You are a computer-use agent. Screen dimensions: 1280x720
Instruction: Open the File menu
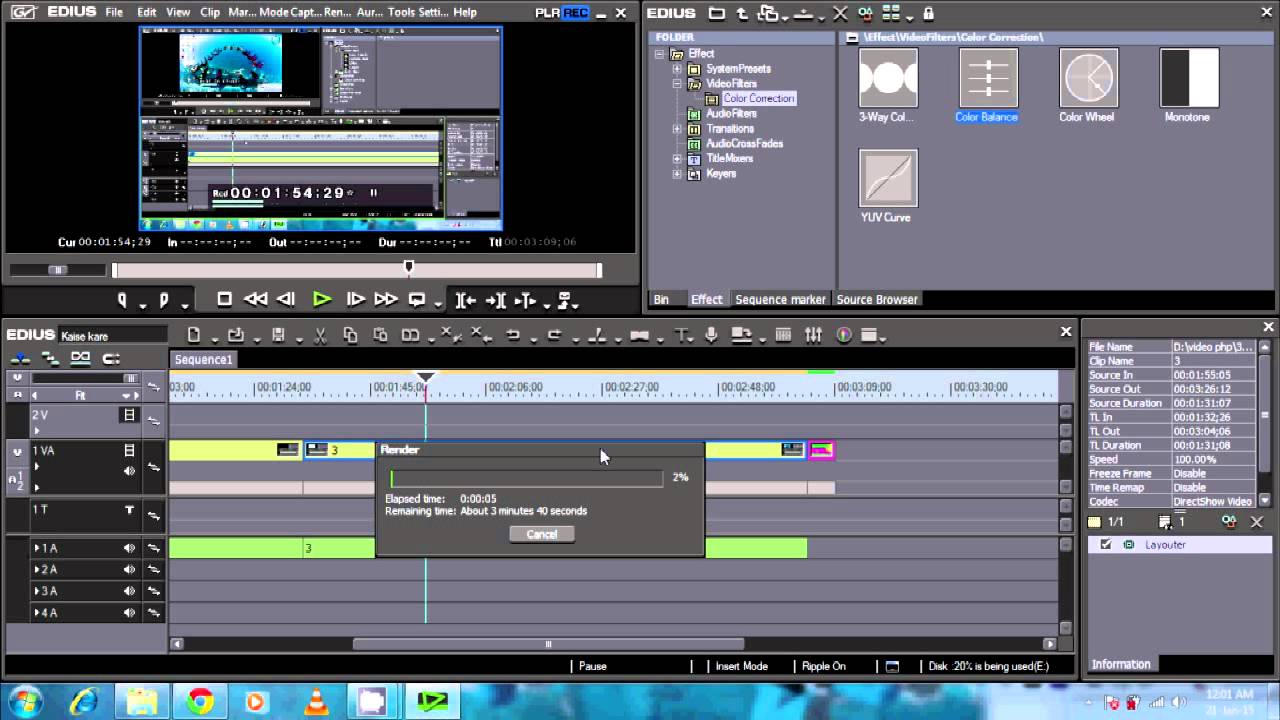click(x=114, y=12)
